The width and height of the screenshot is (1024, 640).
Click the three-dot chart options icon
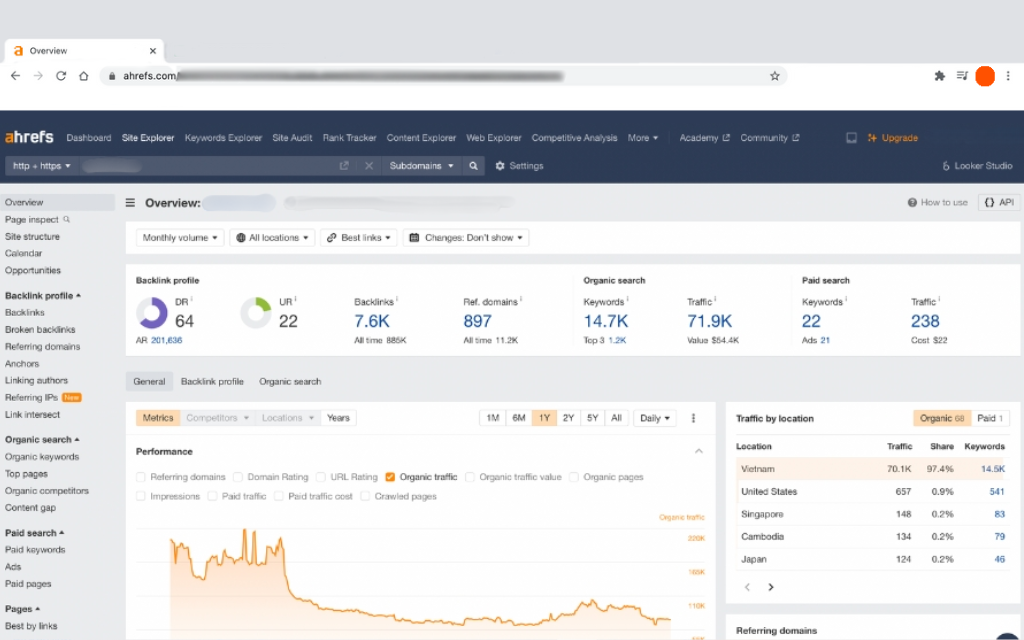click(693, 418)
